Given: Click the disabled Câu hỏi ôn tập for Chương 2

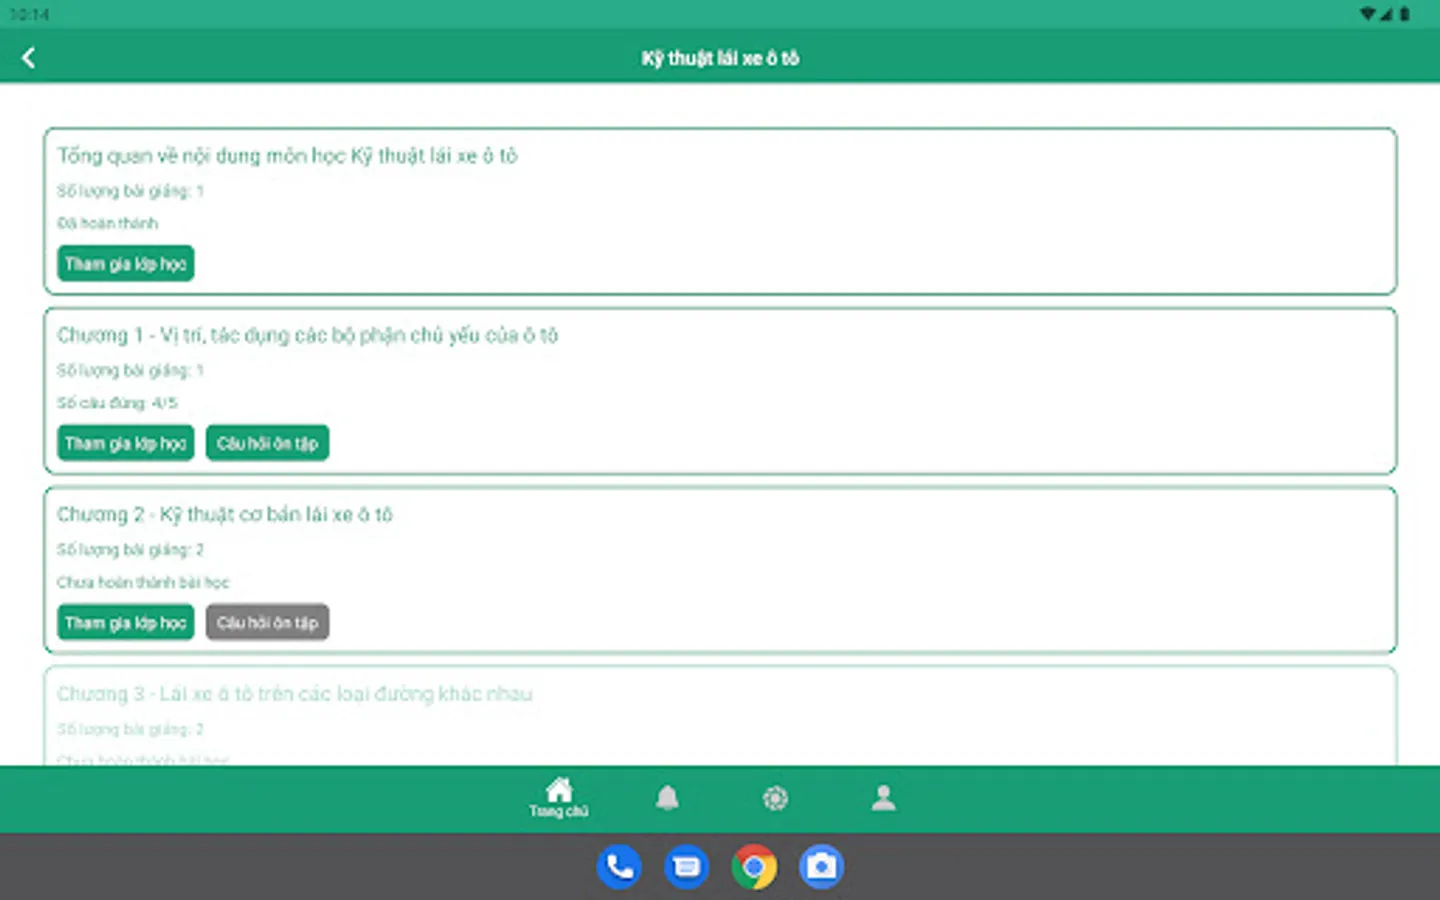Looking at the screenshot, I should point(267,621).
